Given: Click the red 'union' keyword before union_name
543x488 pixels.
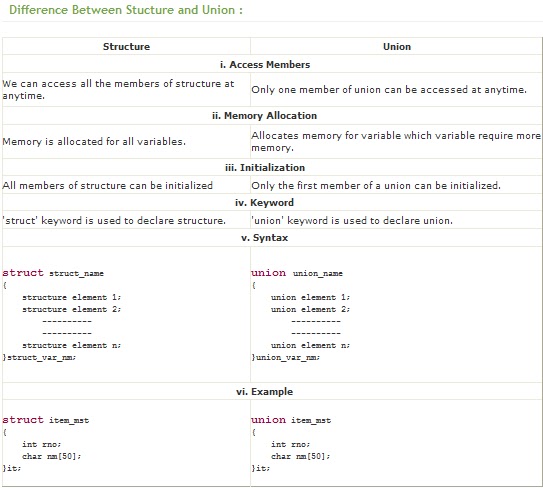Looking at the screenshot, I should coord(269,273).
